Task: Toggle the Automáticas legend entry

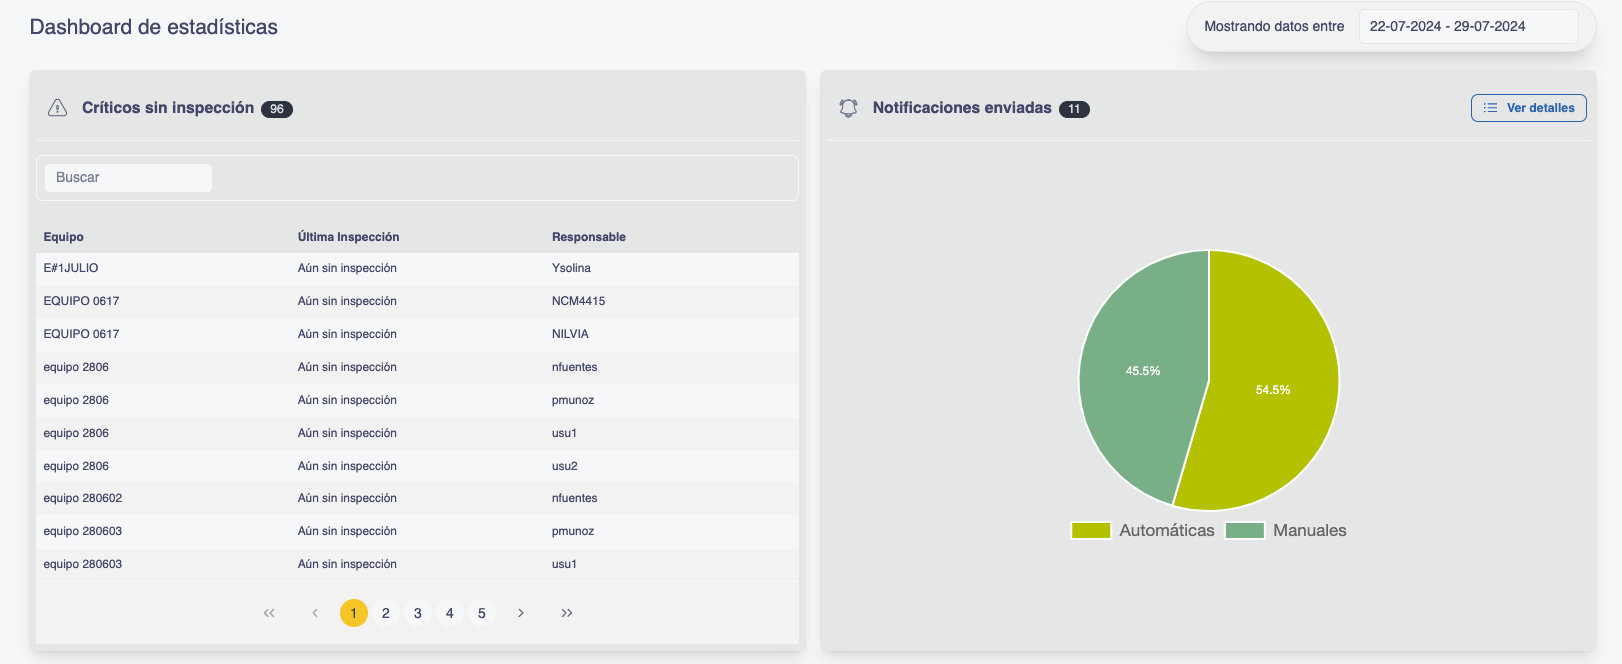Action: (1142, 530)
